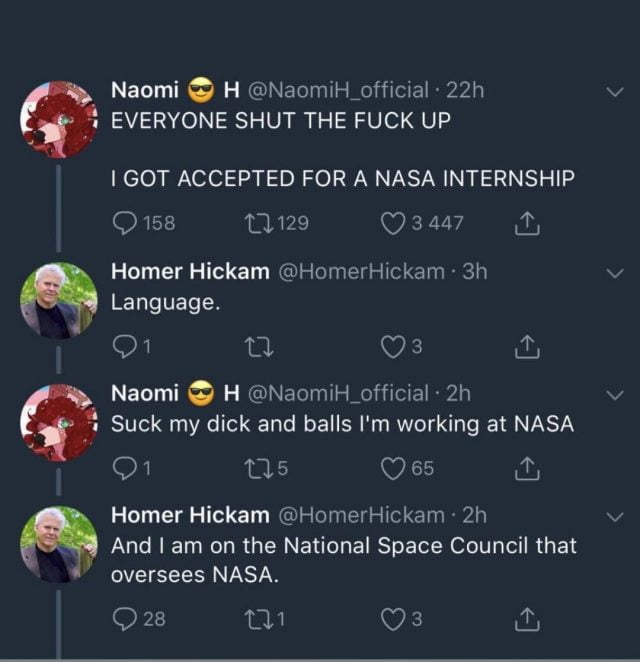The width and height of the screenshot is (640, 662).
Task: Open chevron menu on the "working at NASA" tweet
Action: coord(614,394)
